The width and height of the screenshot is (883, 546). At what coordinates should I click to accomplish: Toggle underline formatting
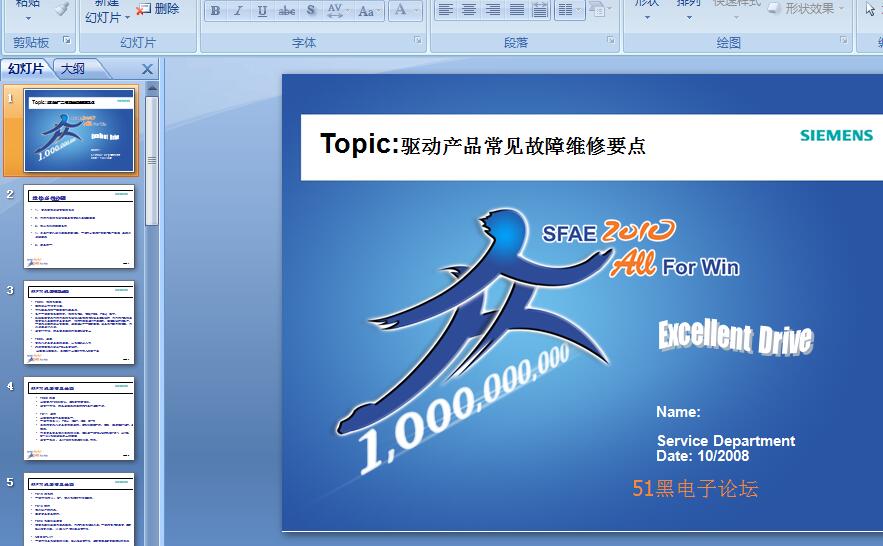tap(262, 11)
